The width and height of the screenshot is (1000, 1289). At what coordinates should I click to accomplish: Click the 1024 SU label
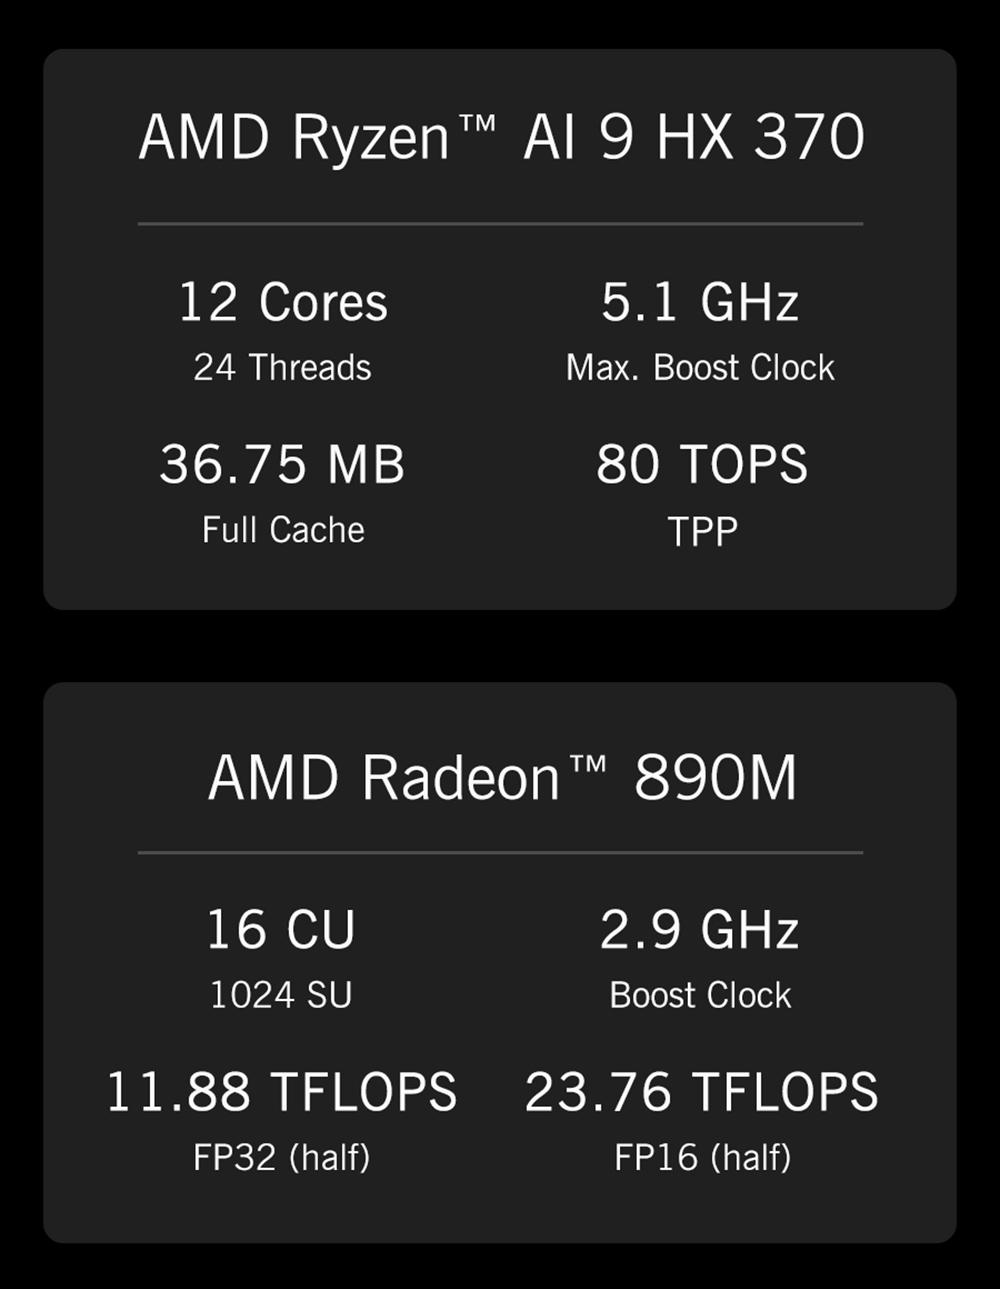coord(281,996)
